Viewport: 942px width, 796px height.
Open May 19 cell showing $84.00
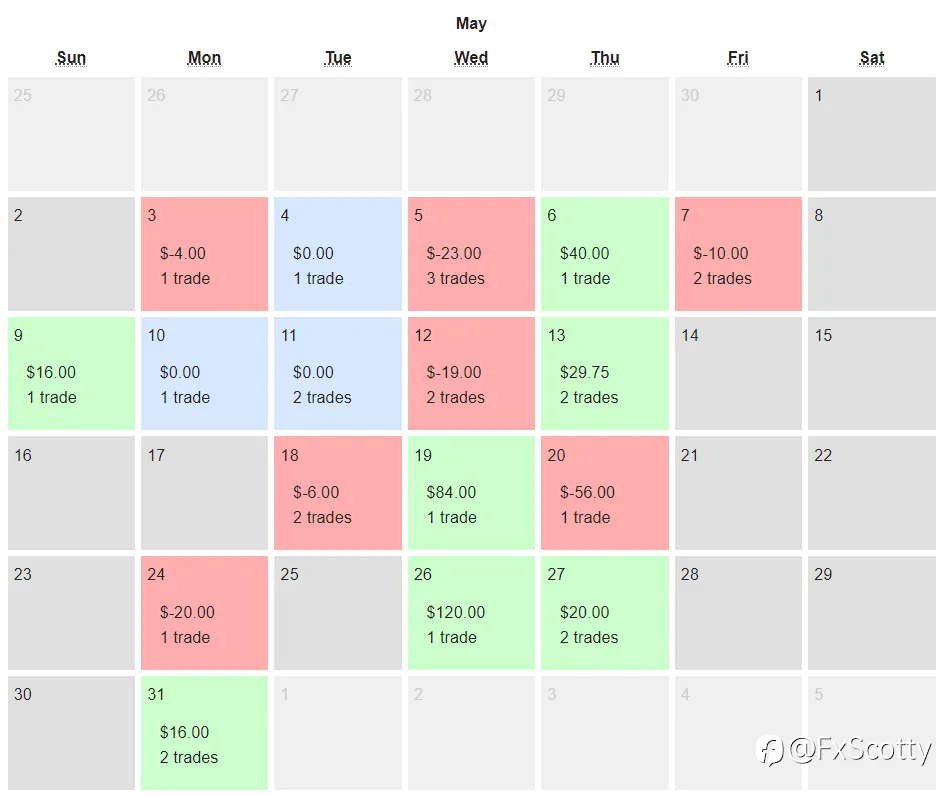click(471, 493)
